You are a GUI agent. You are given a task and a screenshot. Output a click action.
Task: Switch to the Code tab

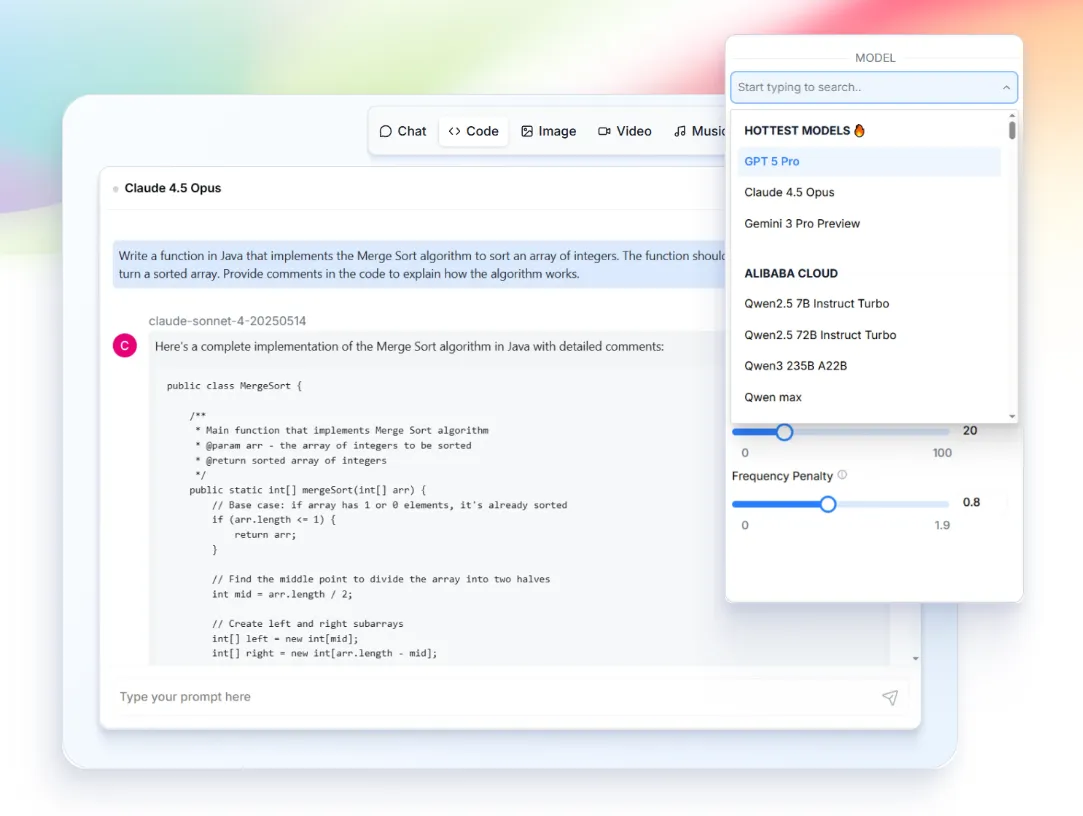tap(474, 131)
